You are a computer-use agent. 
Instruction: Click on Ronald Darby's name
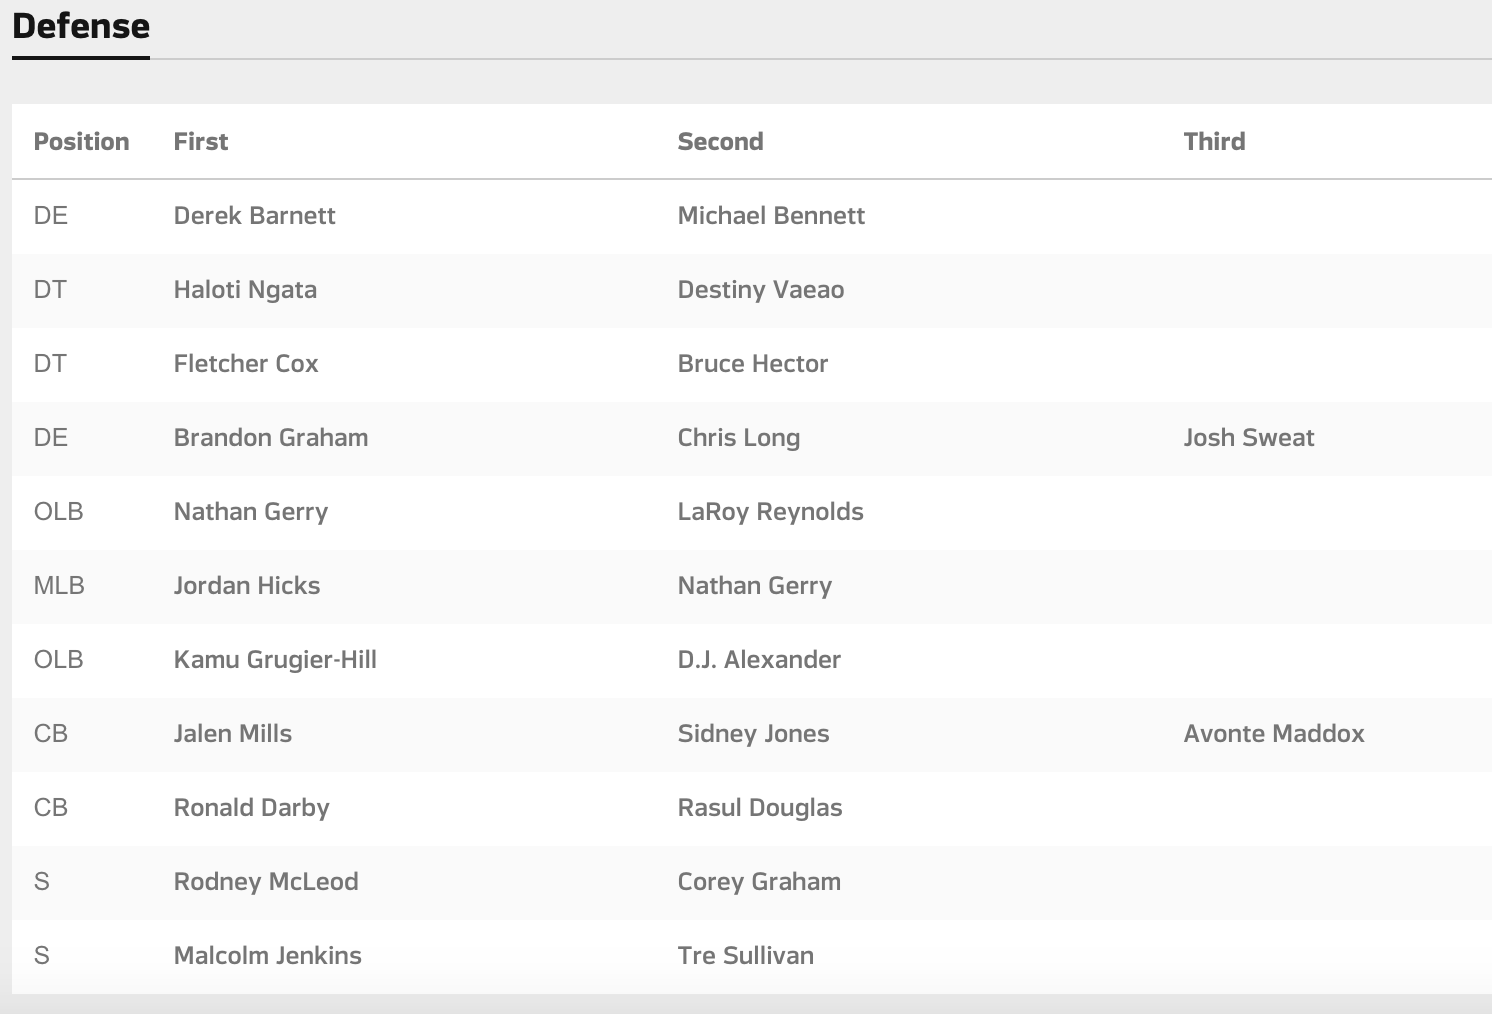pos(251,808)
